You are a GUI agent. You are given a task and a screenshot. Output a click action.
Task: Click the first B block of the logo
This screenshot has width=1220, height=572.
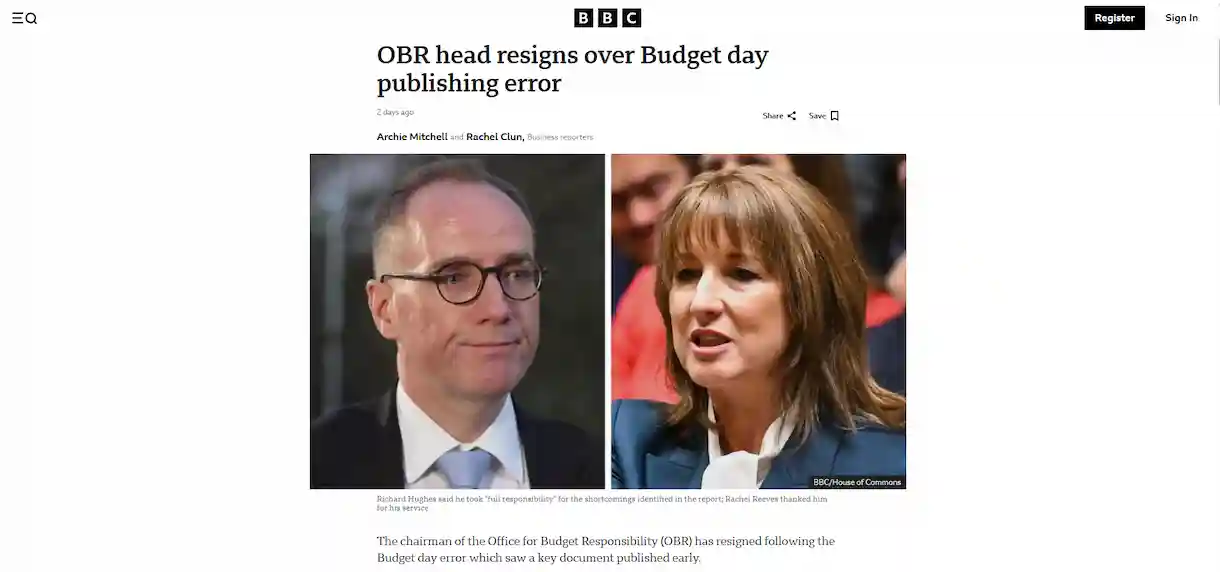[x=583, y=18]
